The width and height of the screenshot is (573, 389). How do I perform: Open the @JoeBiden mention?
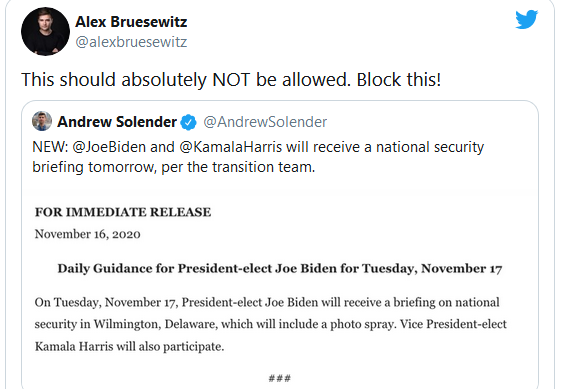(x=109, y=147)
